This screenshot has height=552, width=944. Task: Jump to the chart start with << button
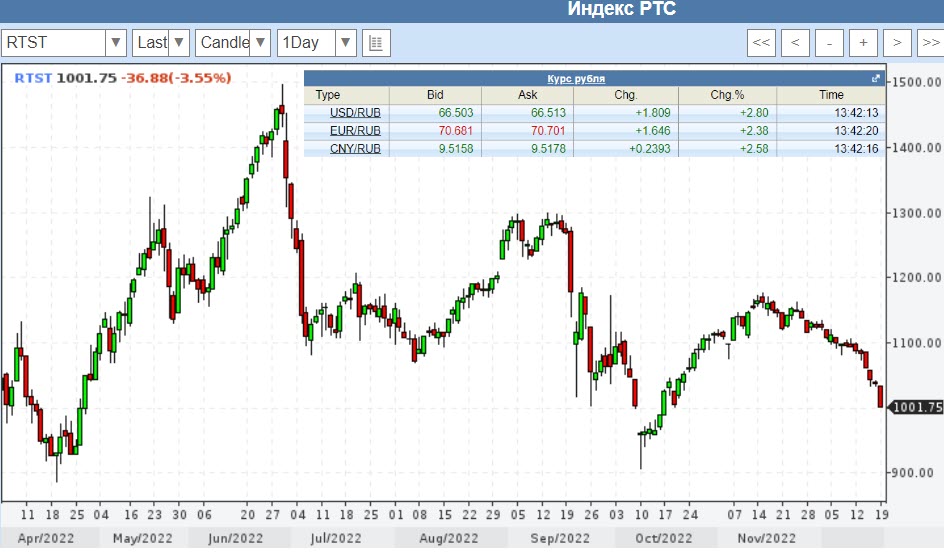tap(761, 43)
